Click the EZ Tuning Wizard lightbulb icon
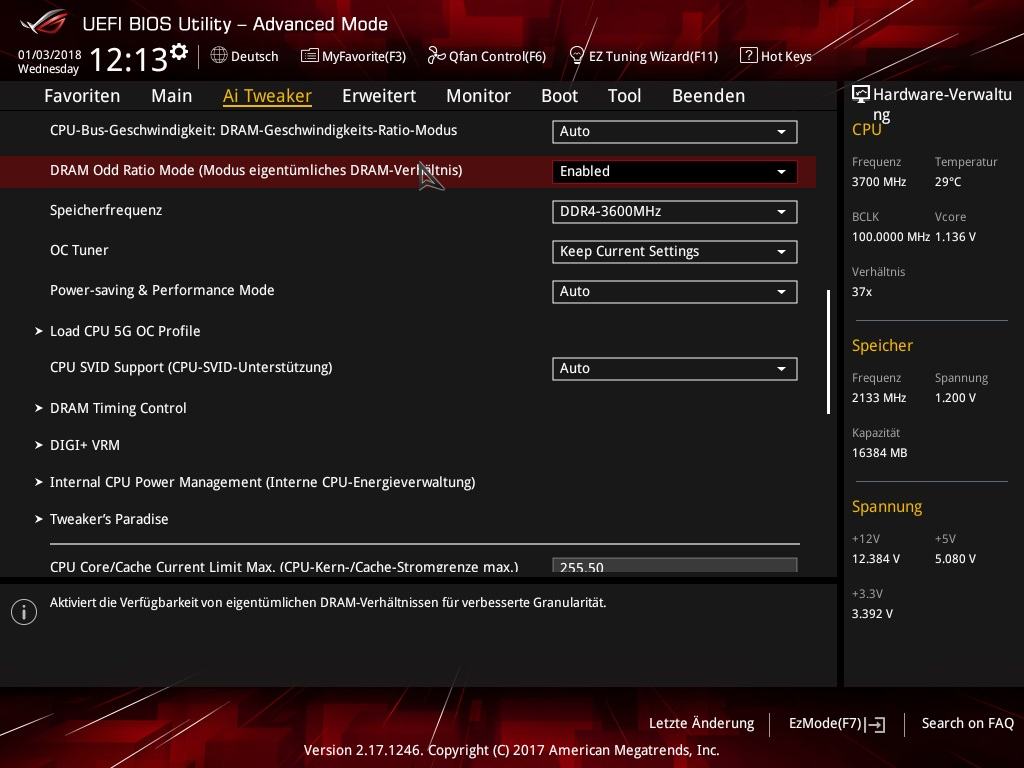The width and height of the screenshot is (1024, 768). pyautogui.click(x=576, y=56)
